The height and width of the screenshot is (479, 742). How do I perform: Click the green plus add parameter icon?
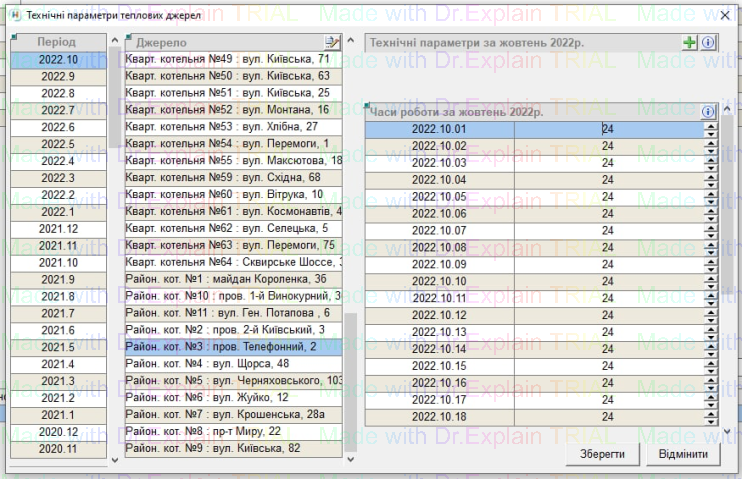tap(689, 43)
